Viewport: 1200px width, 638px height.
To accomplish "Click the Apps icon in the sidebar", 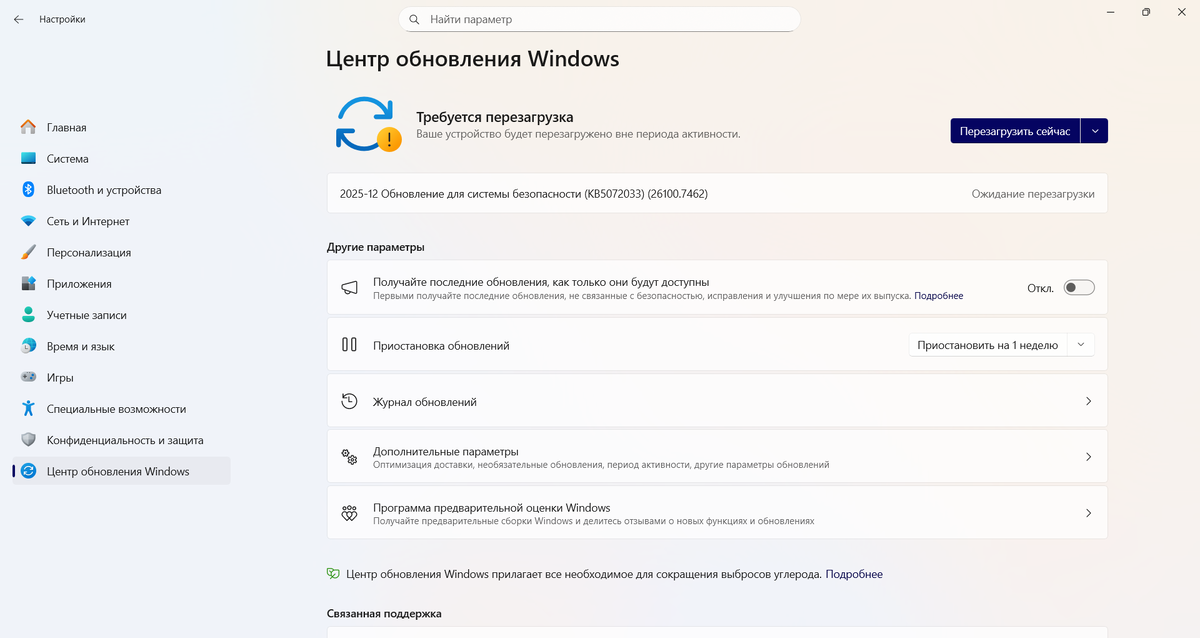I will point(28,284).
